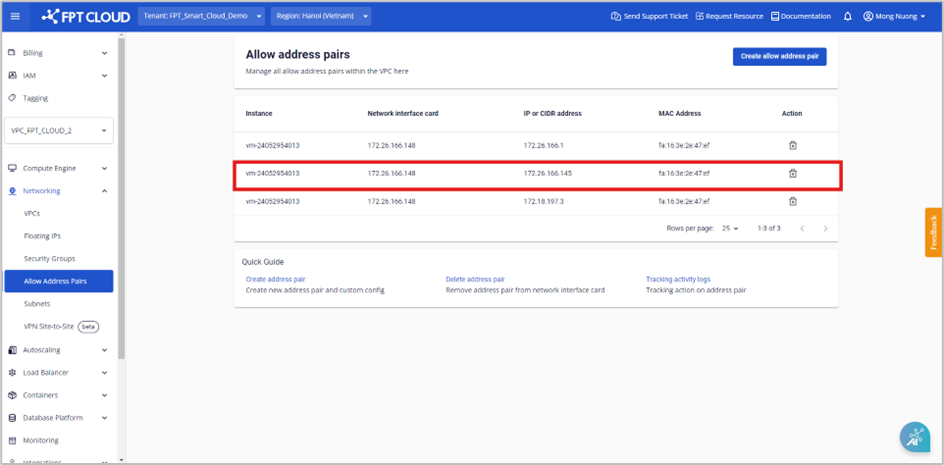Image resolution: width=944 pixels, height=465 pixels.
Task: Open the Tenant selector dropdown
Action: [x=201, y=17]
